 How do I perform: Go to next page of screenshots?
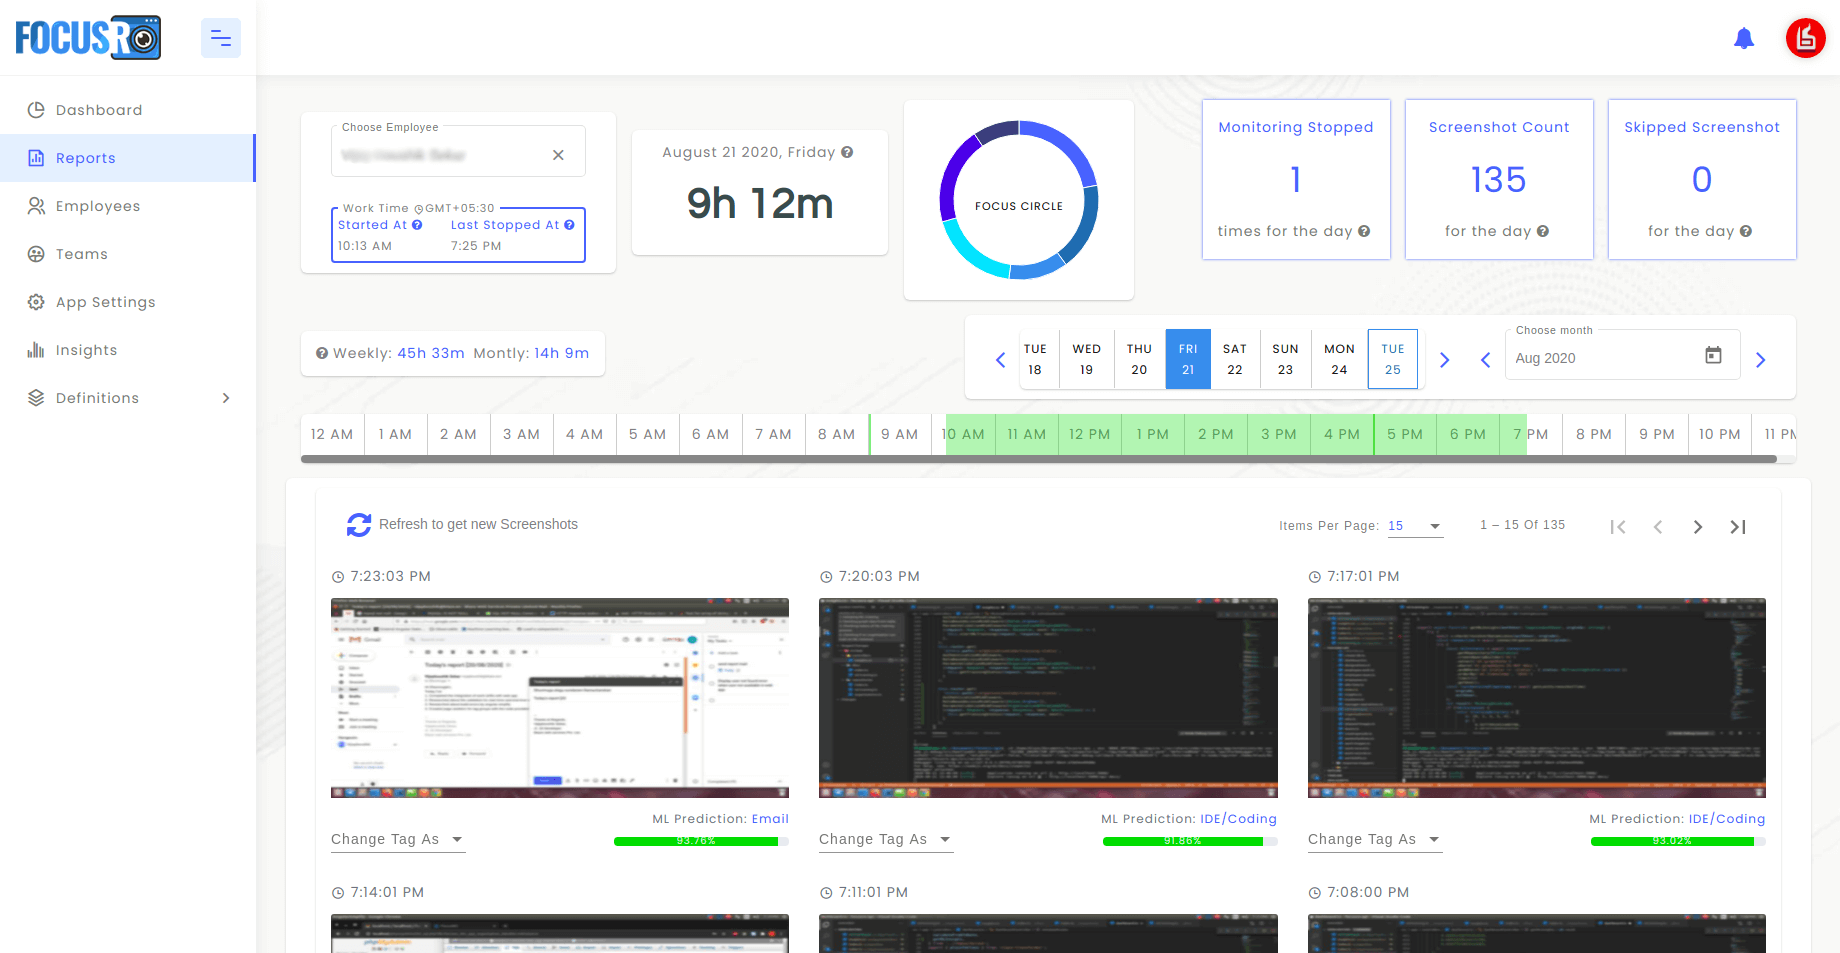click(1697, 527)
